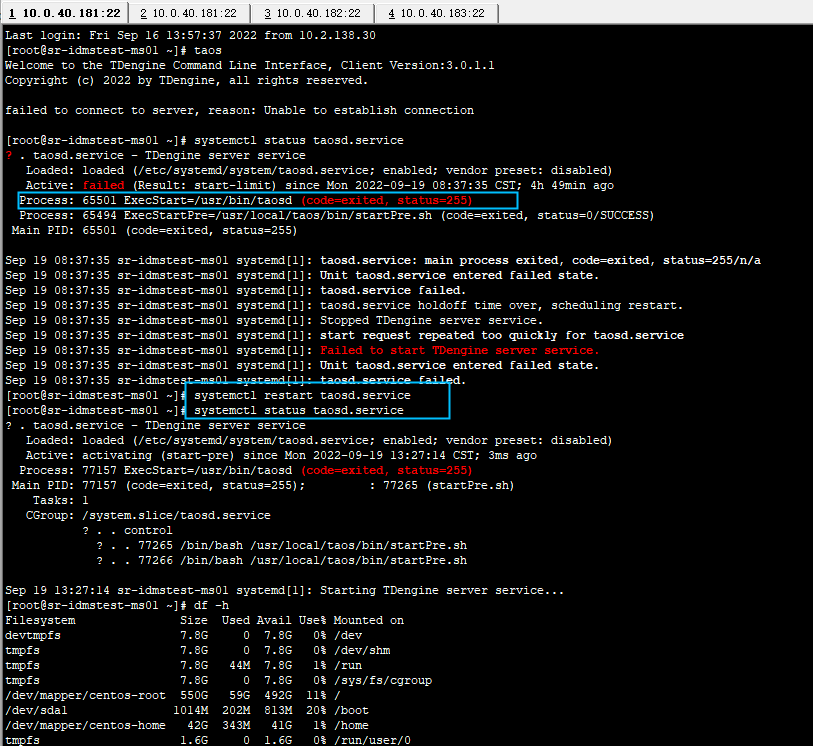This screenshot has width=813, height=746.
Task: Click the 'df -h' command
Action: 212,606
